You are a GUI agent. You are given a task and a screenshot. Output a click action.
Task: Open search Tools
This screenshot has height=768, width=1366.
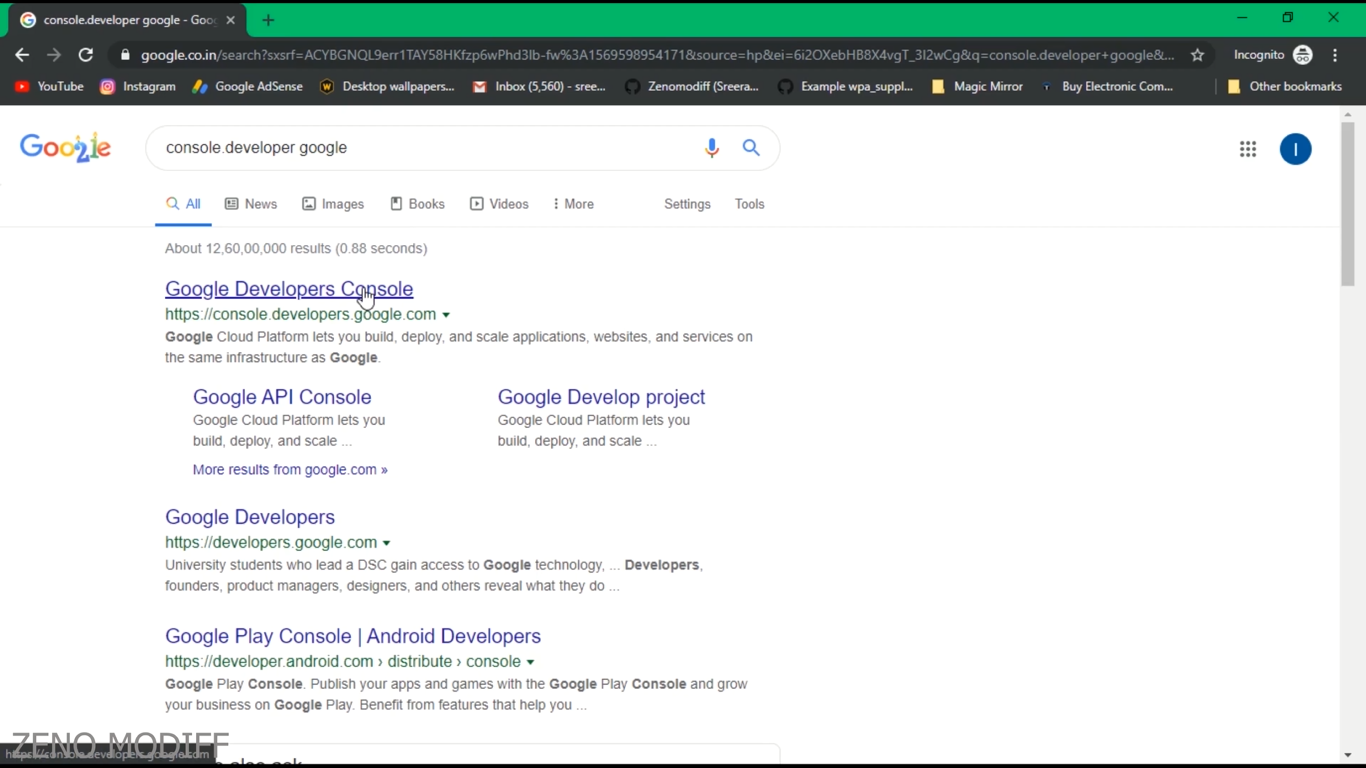pyautogui.click(x=749, y=204)
